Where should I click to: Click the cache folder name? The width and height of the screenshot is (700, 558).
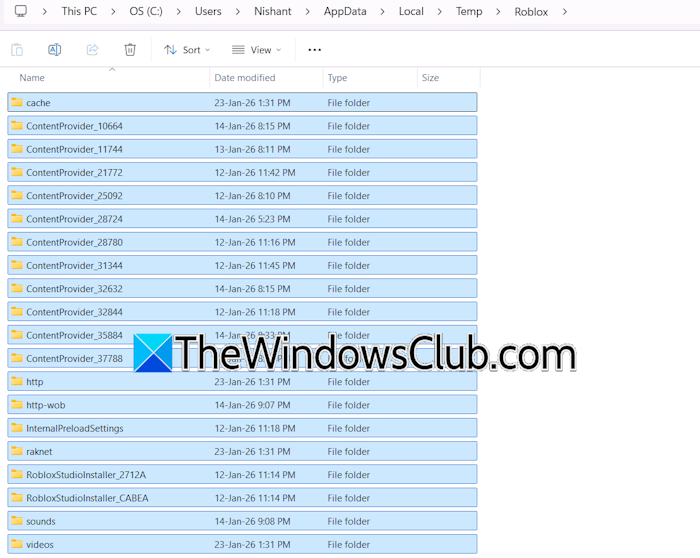tap(38, 103)
